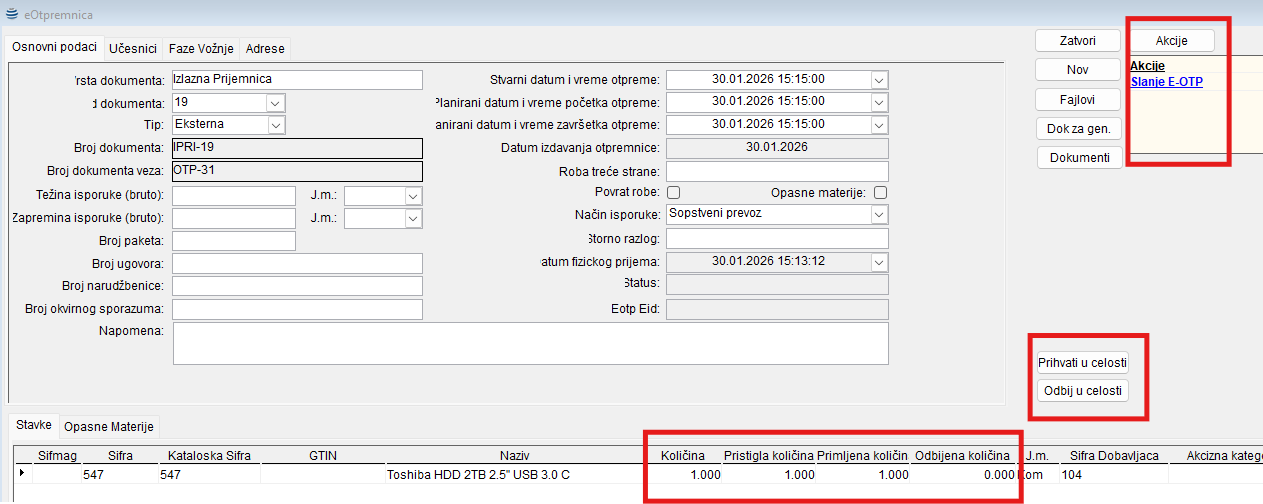This screenshot has width=1263, height=504.
Task: Open the Faze Vožnje tab
Action: [201, 48]
